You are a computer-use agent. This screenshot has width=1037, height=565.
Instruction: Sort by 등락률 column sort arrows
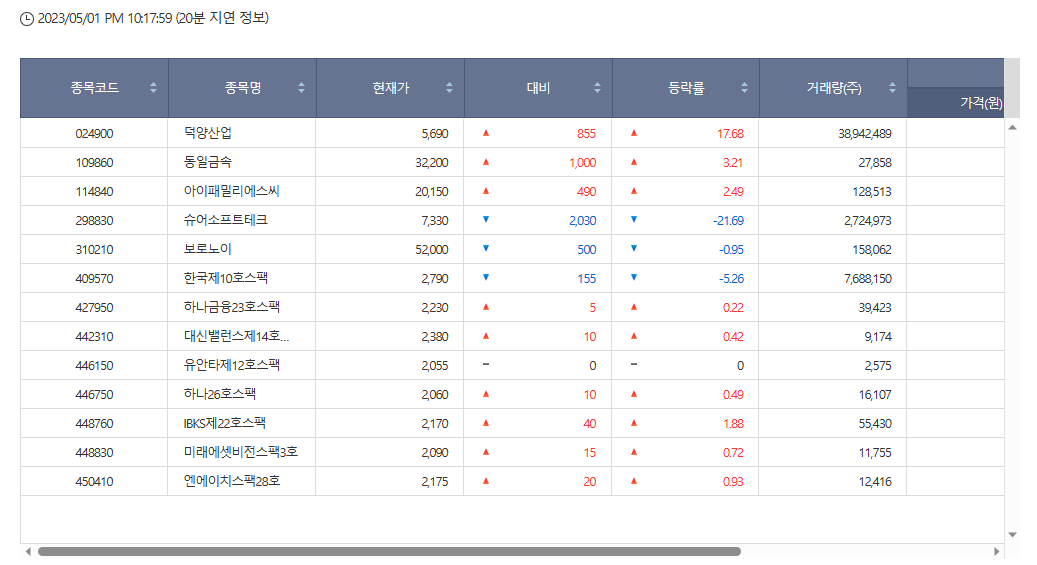745,88
